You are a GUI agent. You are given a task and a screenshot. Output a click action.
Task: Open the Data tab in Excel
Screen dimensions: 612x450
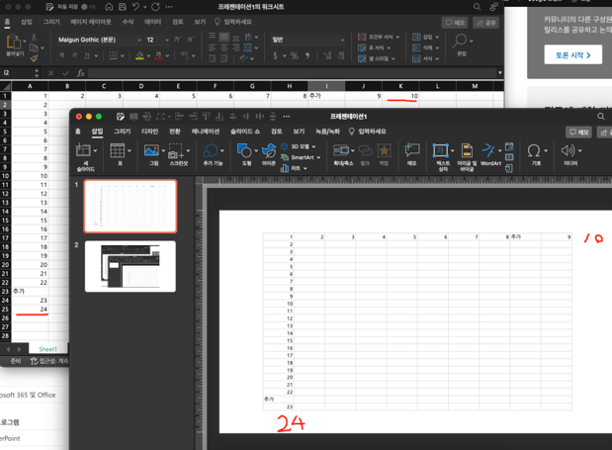[x=153, y=22]
